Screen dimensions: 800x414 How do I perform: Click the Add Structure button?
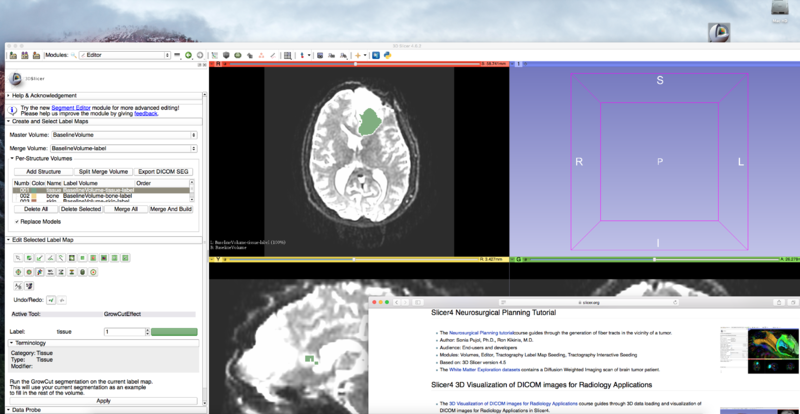[43, 171]
